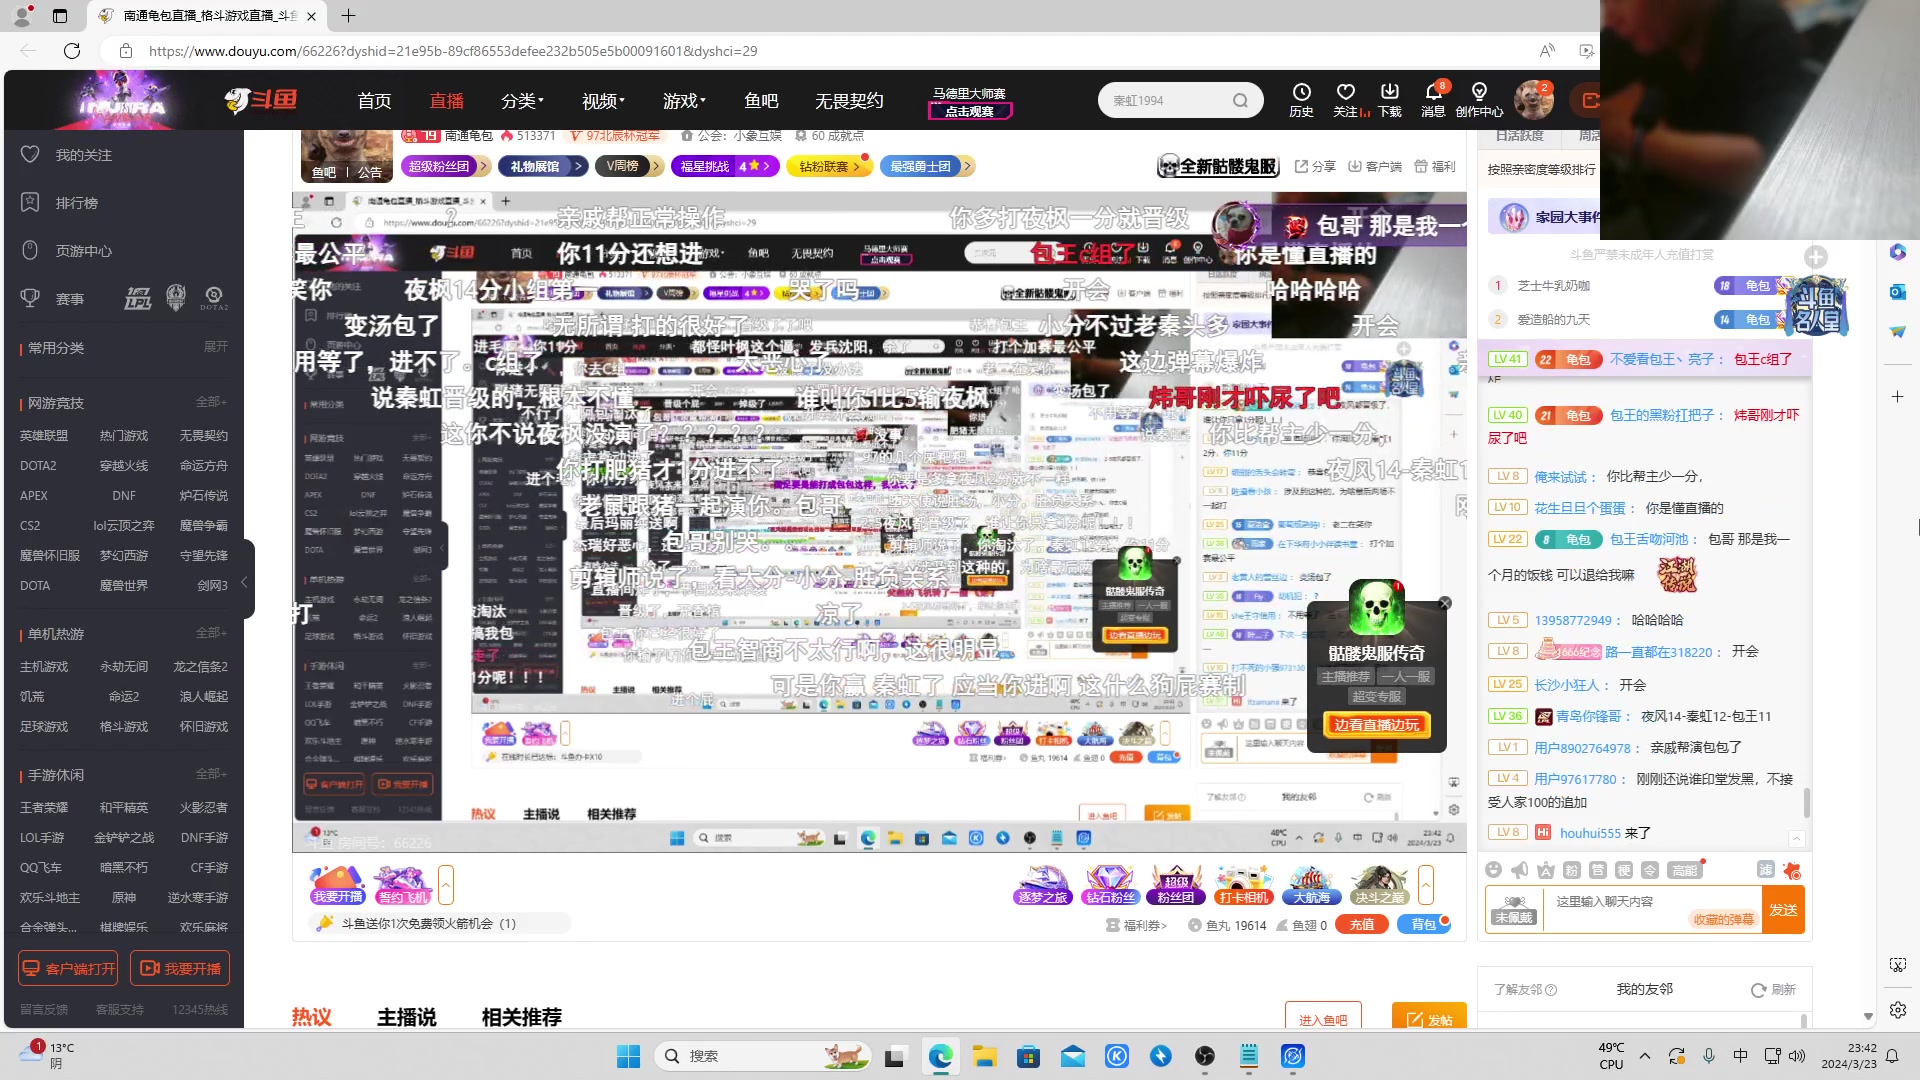
Task: Expand the 视频 dropdown in top navigation
Action: (x=603, y=101)
